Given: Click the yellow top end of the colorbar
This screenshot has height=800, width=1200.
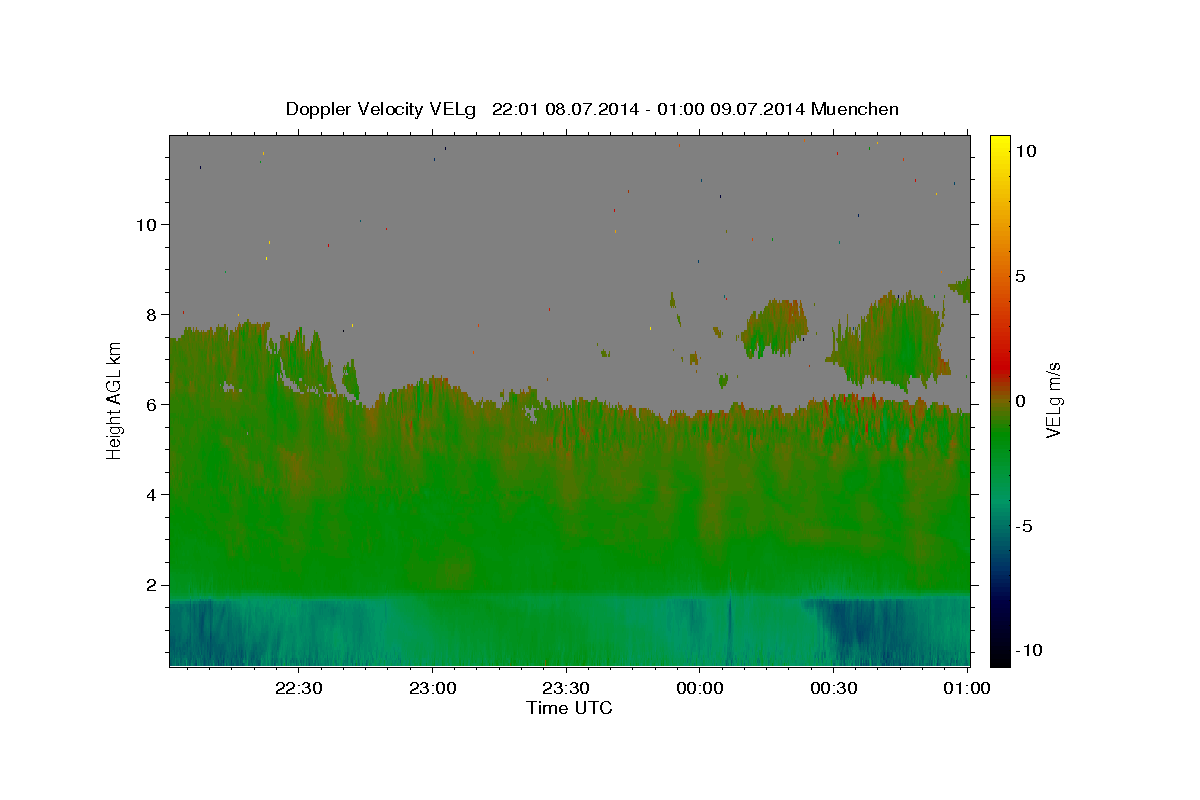Looking at the screenshot, I should (1000, 145).
